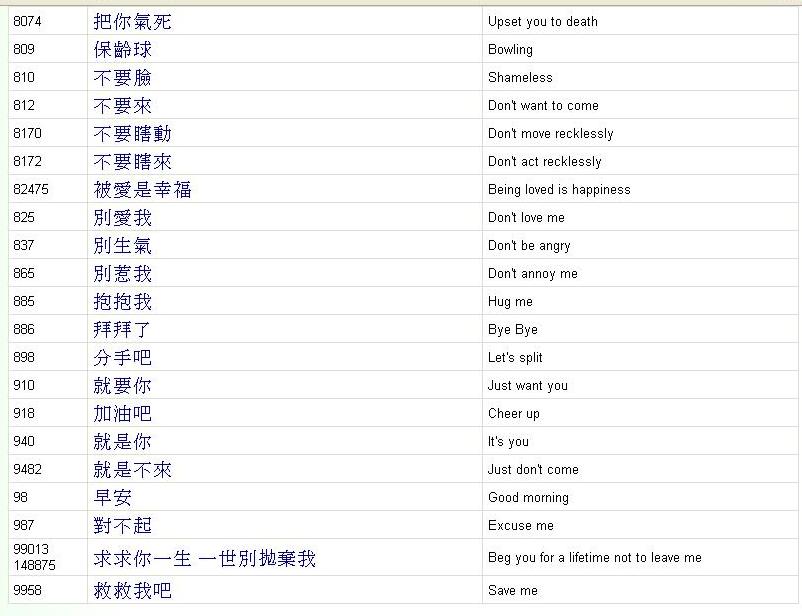Screen dimensions: 802x616
Task: Click the code '886'
Action: coord(24,329)
